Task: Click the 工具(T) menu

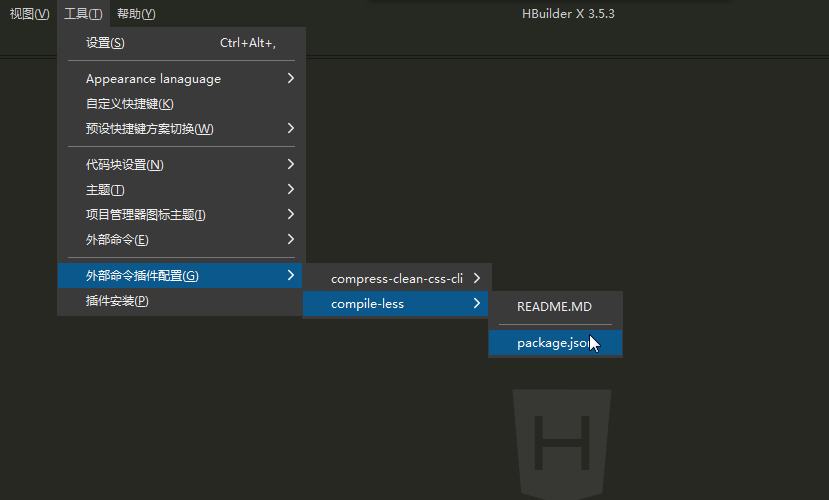Action: (x=84, y=14)
